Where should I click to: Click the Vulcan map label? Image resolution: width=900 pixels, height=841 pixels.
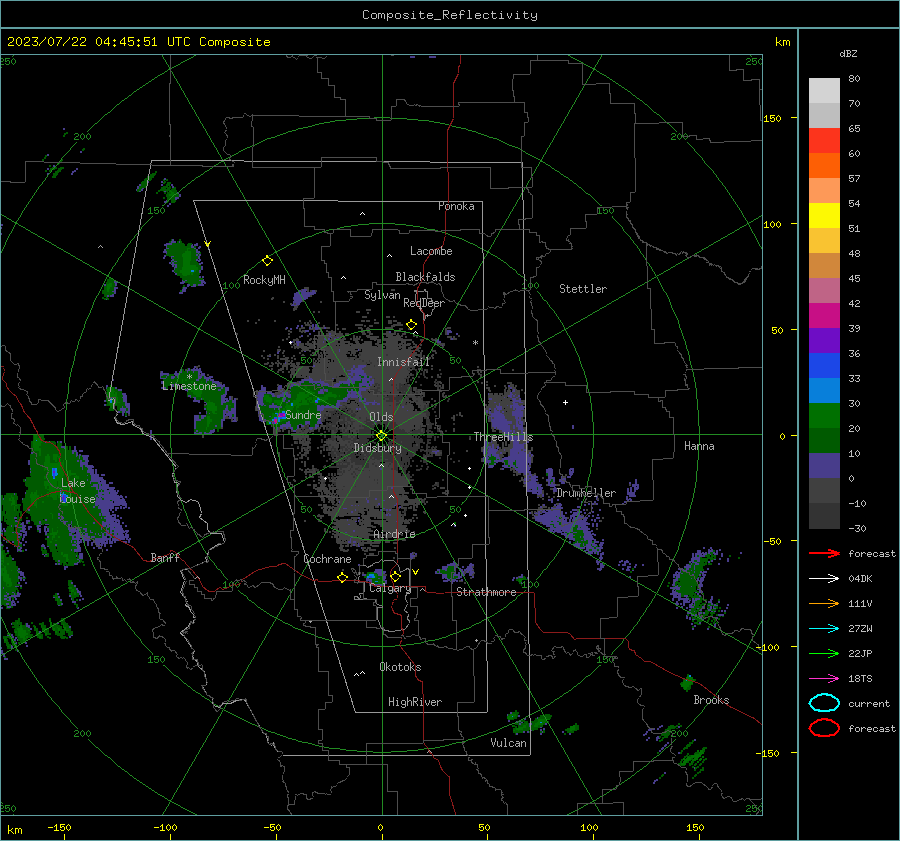(509, 743)
